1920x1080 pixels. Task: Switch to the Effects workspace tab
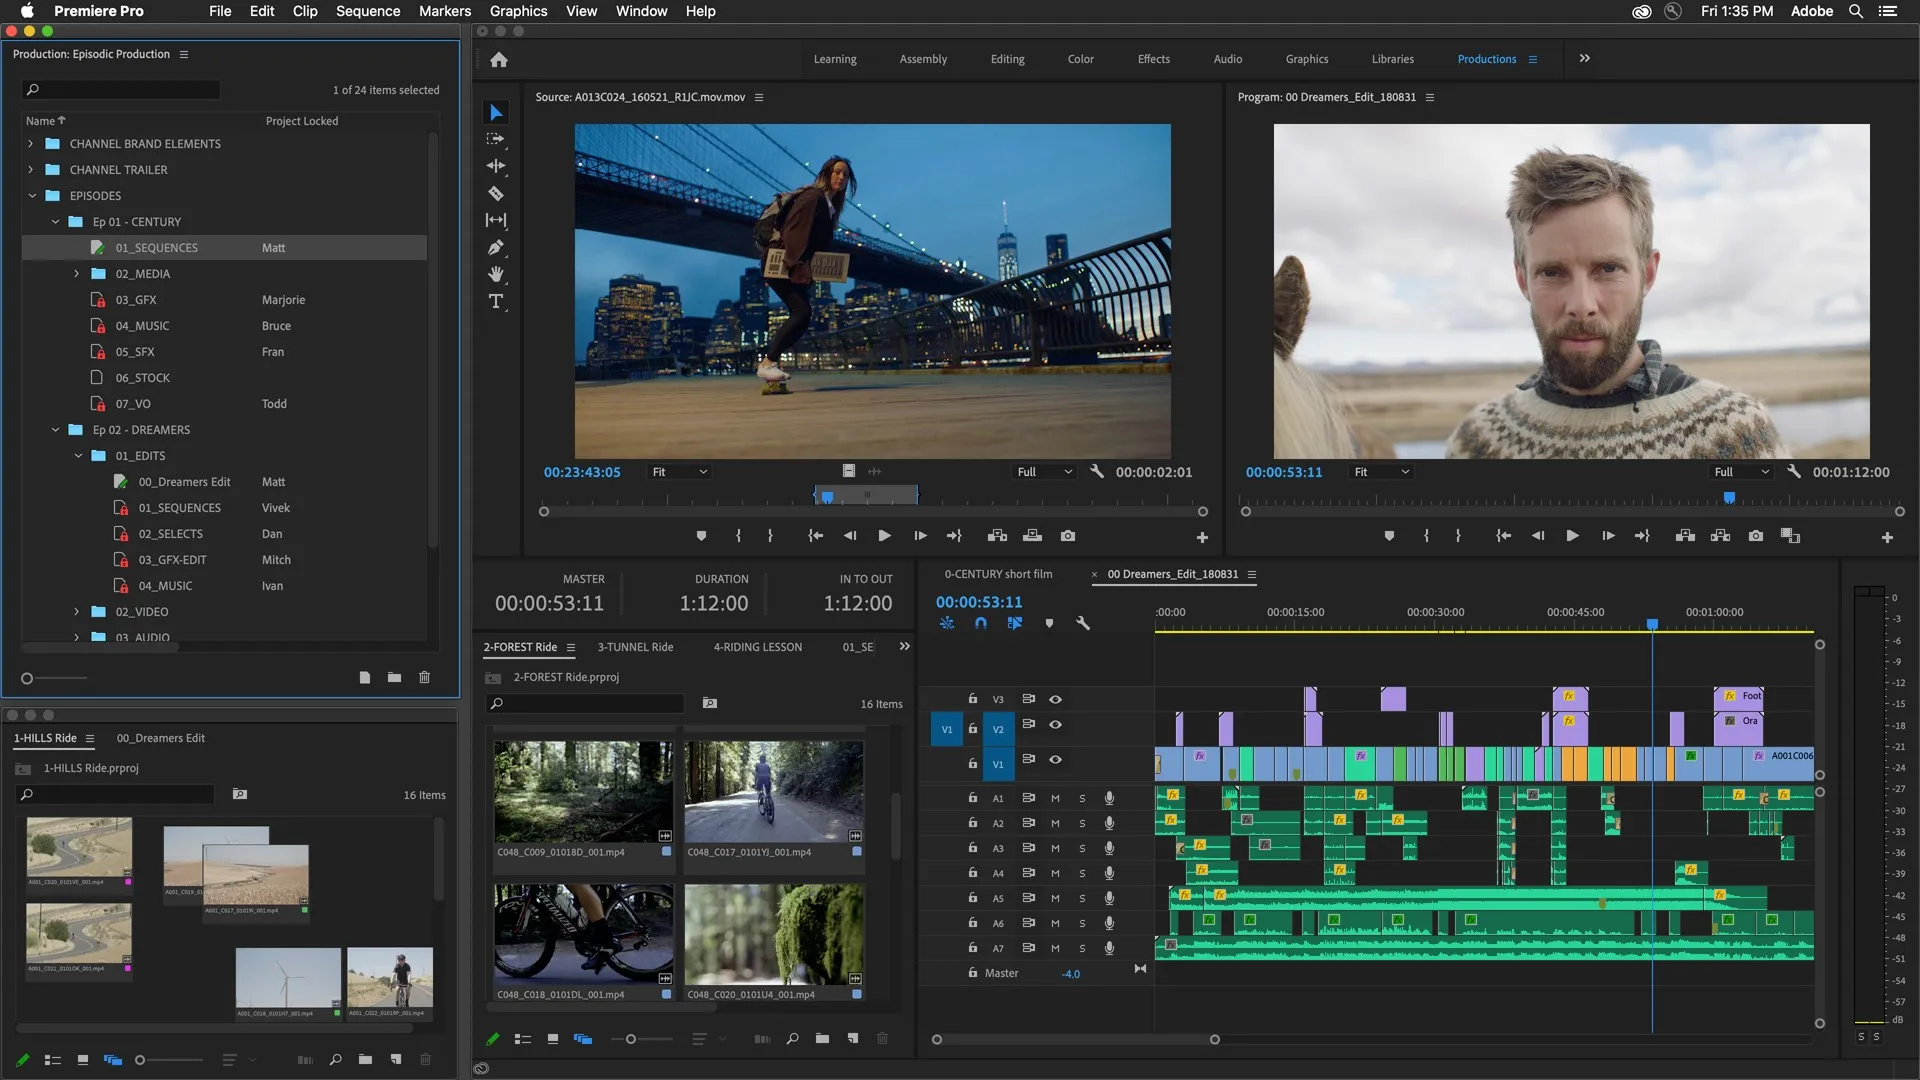tap(1153, 58)
